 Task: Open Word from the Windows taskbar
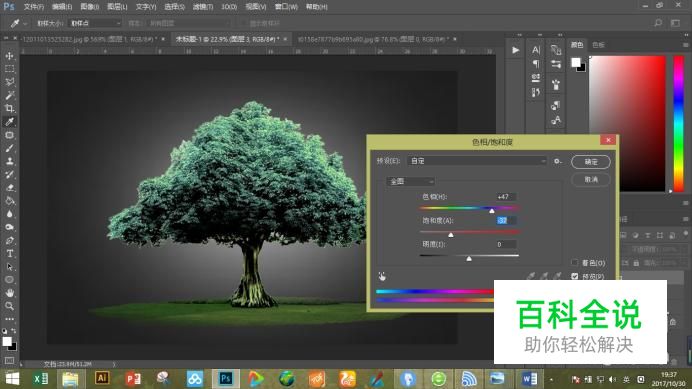529,379
